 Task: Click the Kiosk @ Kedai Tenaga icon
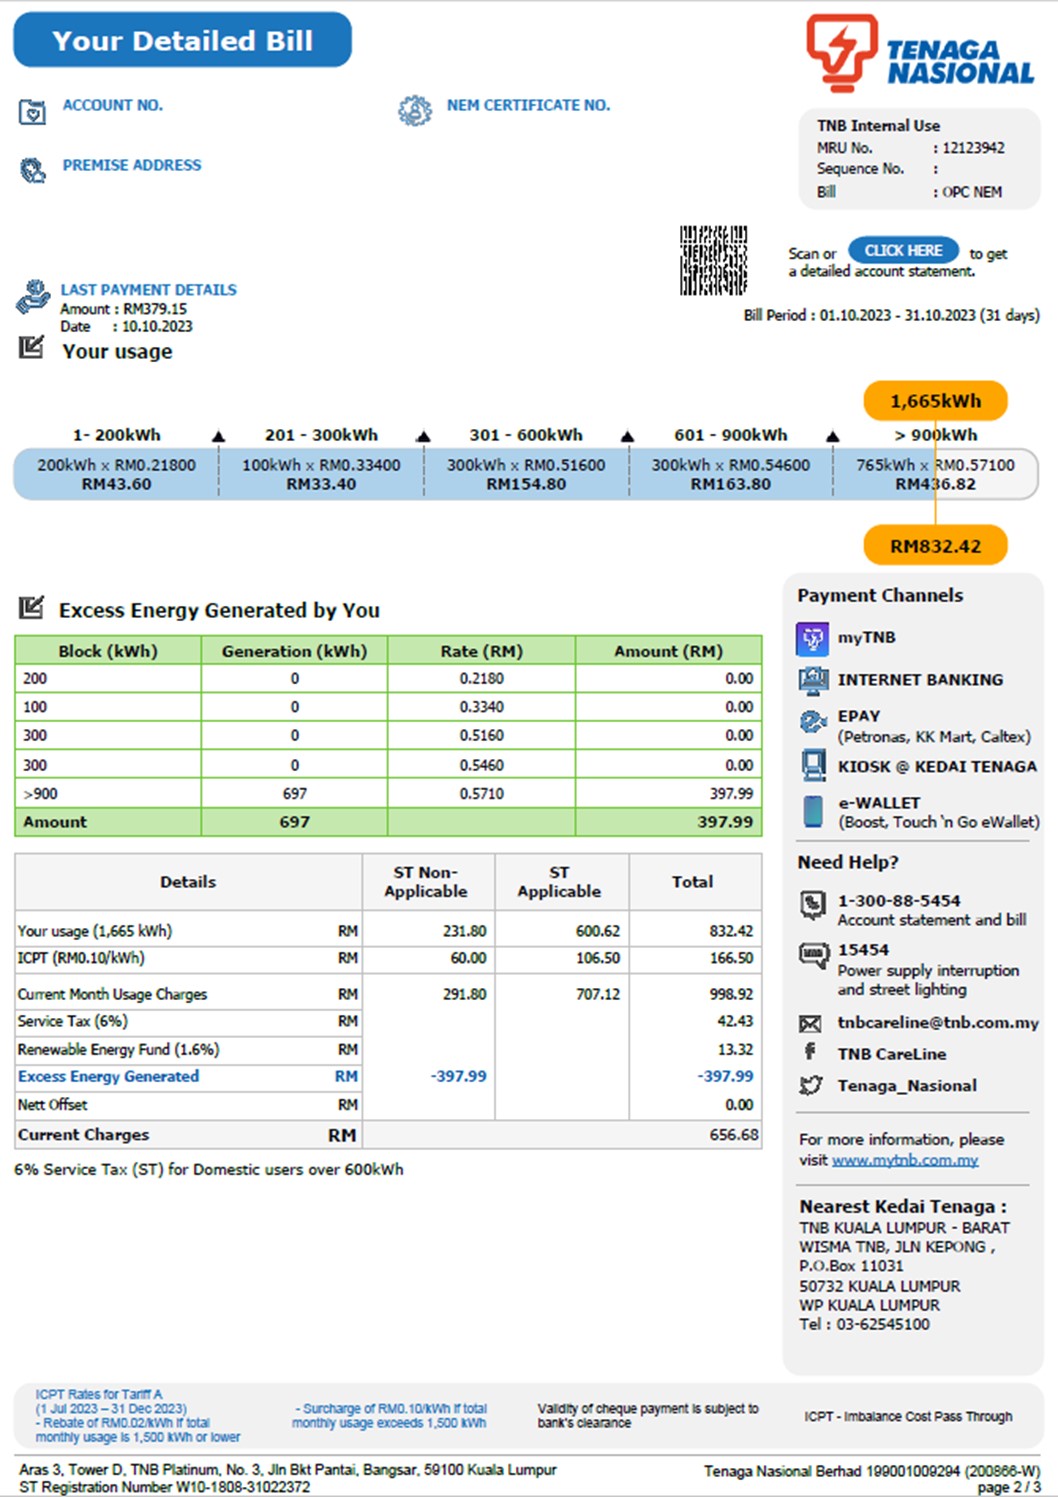[812, 766]
